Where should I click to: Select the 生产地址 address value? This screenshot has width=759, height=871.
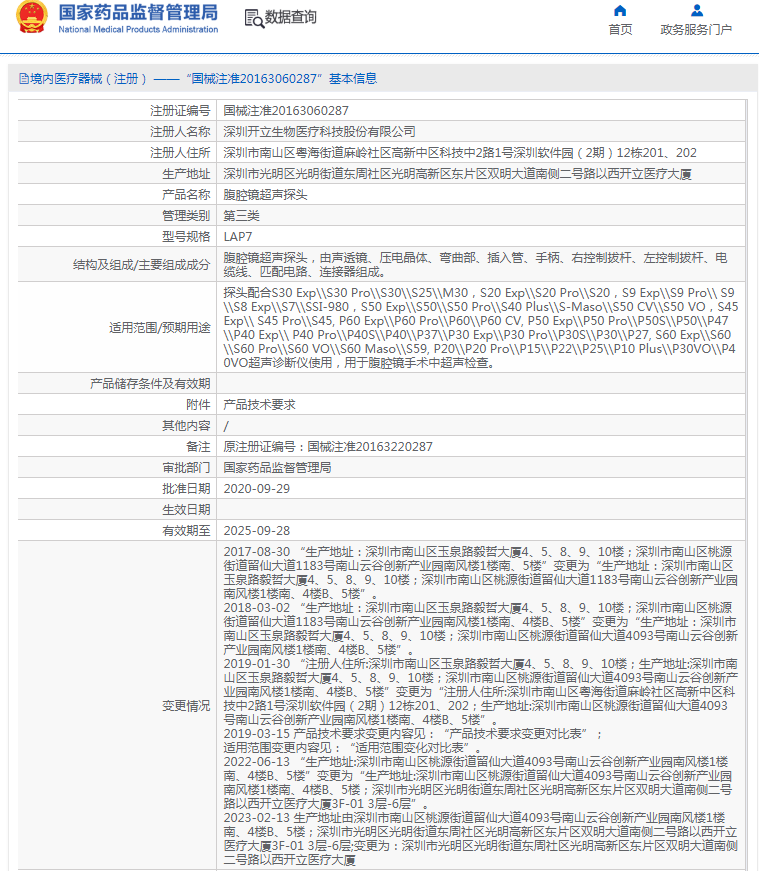pyautogui.click(x=457, y=174)
